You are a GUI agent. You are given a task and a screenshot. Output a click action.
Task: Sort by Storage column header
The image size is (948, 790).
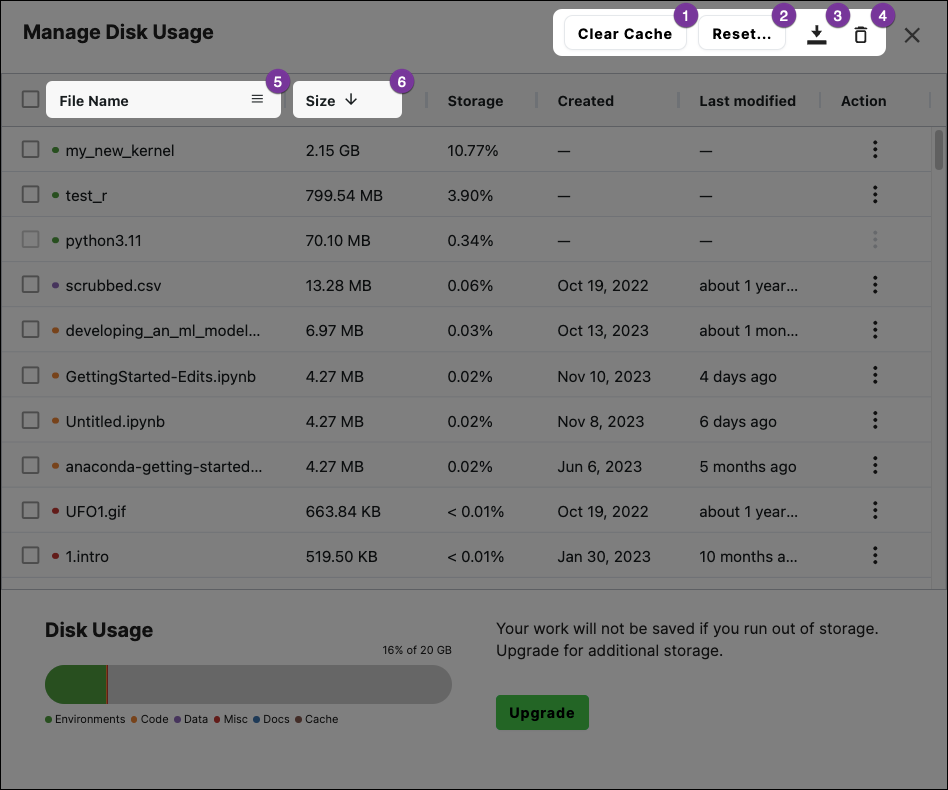coord(475,101)
